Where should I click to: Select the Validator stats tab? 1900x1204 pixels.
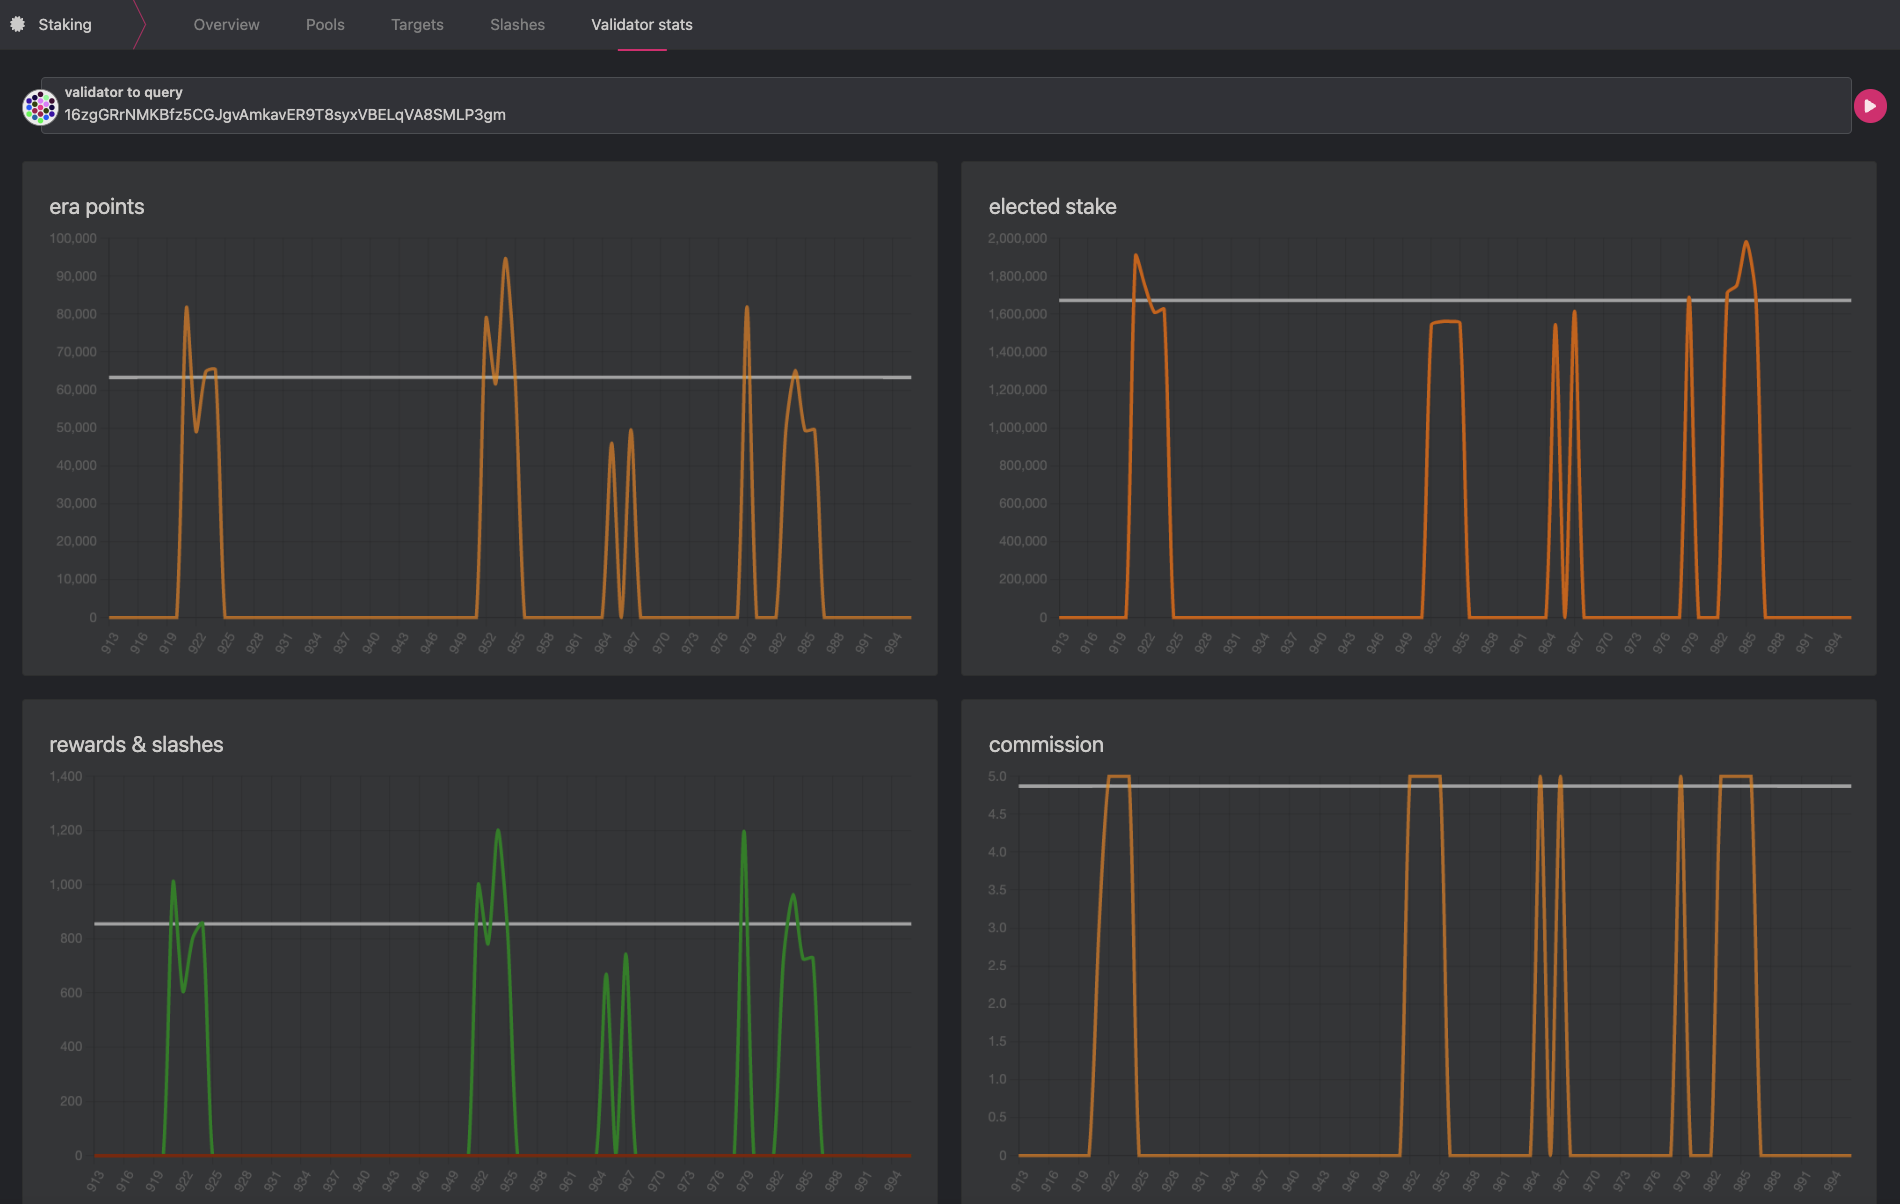(x=641, y=24)
